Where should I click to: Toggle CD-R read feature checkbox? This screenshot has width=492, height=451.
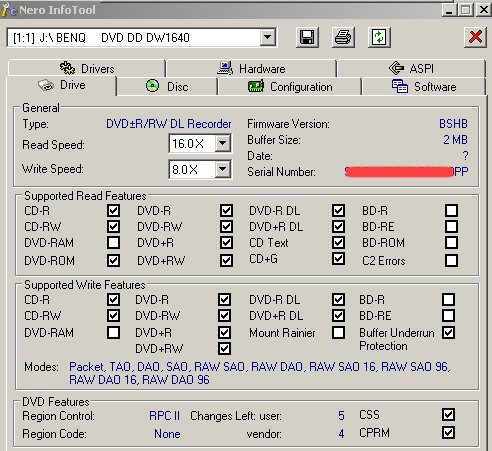(113, 210)
